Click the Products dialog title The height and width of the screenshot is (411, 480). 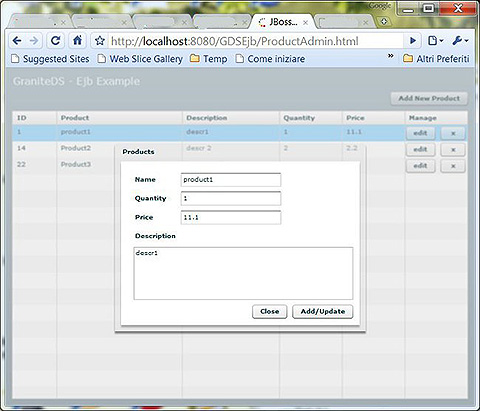click(x=138, y=152)
